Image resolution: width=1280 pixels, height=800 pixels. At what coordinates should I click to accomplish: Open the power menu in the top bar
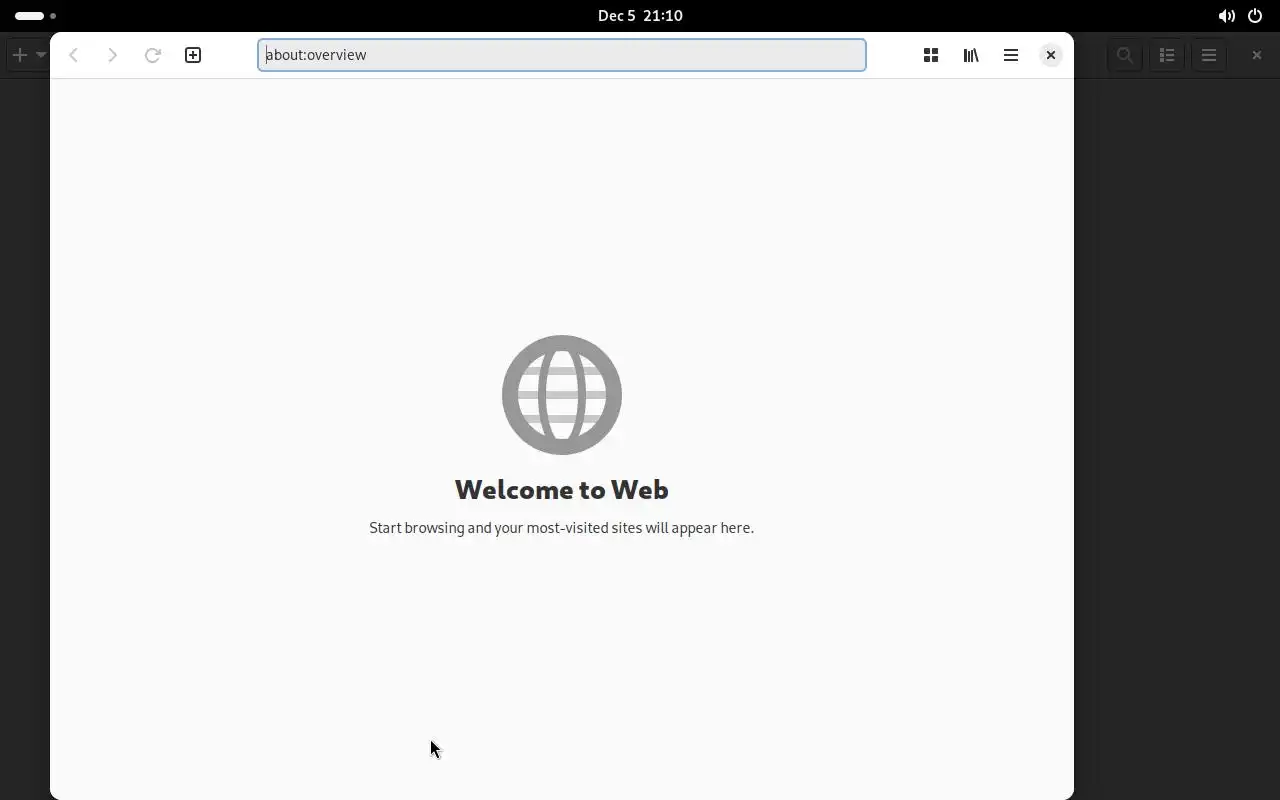(x=1255, y=16)
